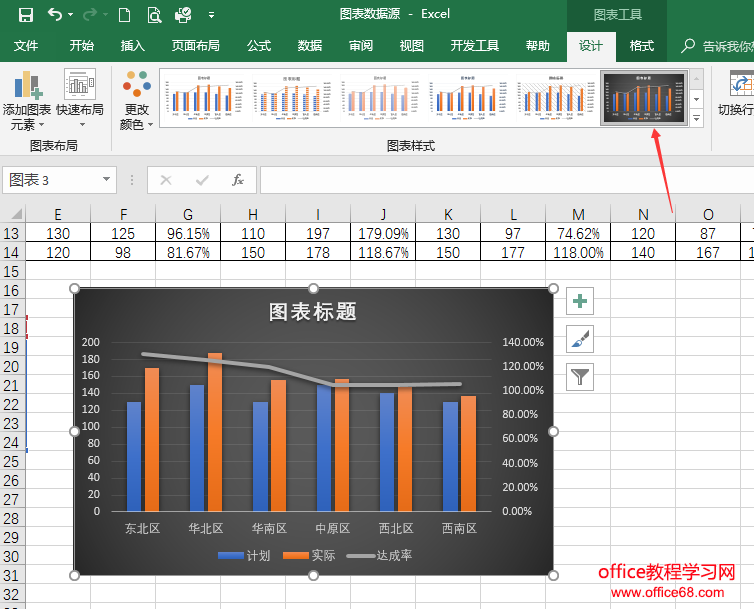
Task: Open the 文件 menu tab
Action: click(26, 46)
